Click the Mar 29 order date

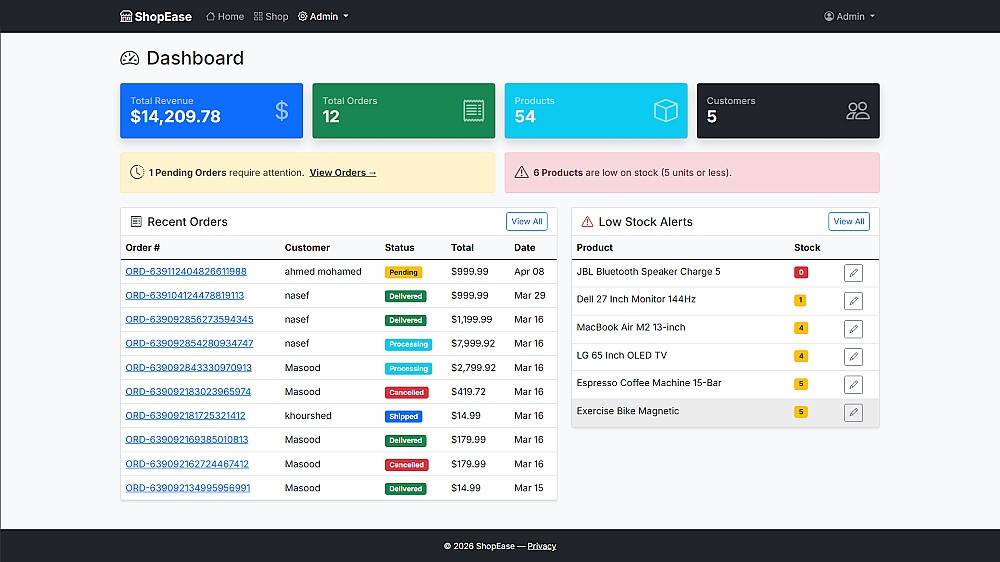pyautogui.click(x=530, y=296)
